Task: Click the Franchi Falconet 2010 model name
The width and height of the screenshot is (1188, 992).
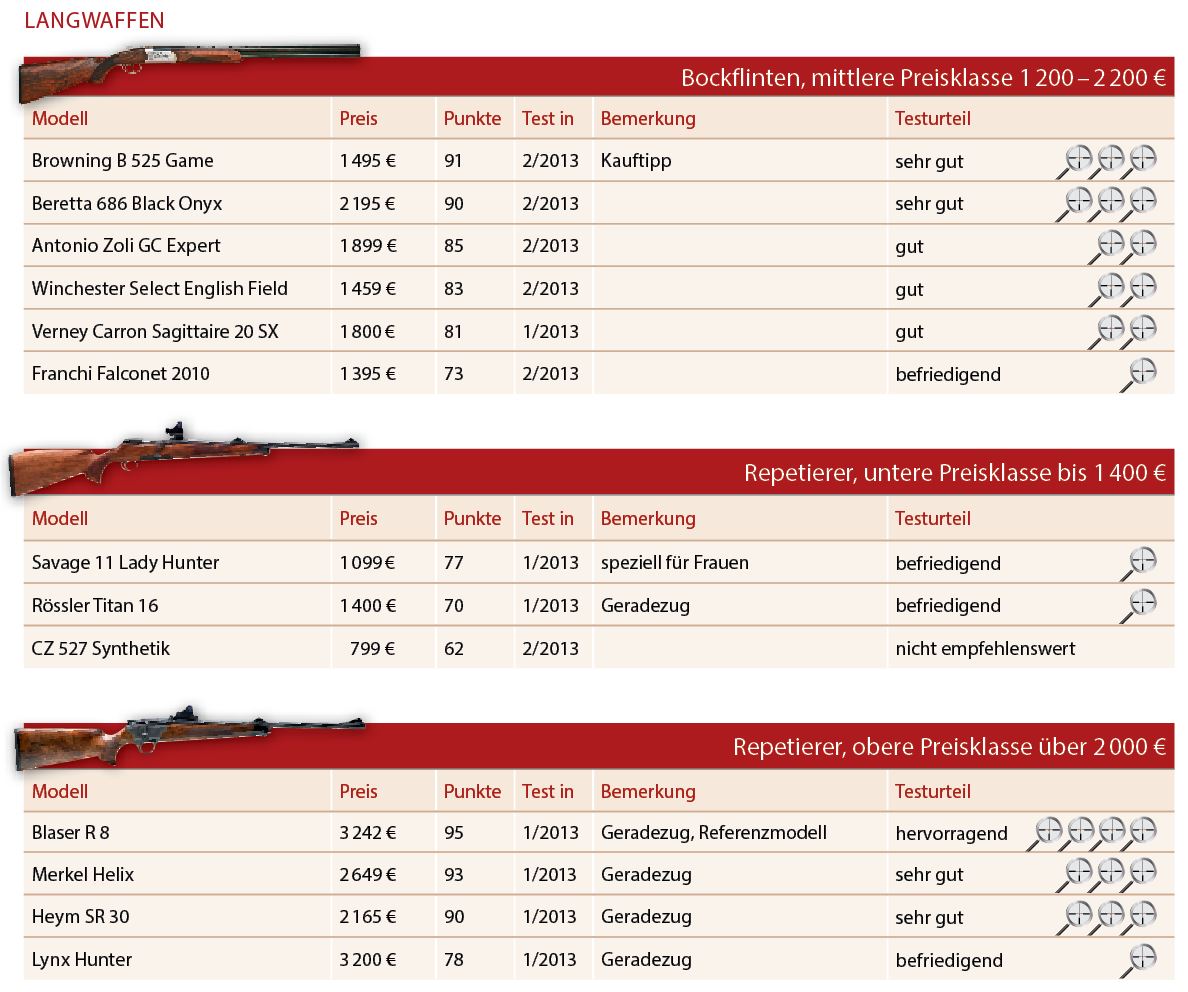Action: (120, 374)
